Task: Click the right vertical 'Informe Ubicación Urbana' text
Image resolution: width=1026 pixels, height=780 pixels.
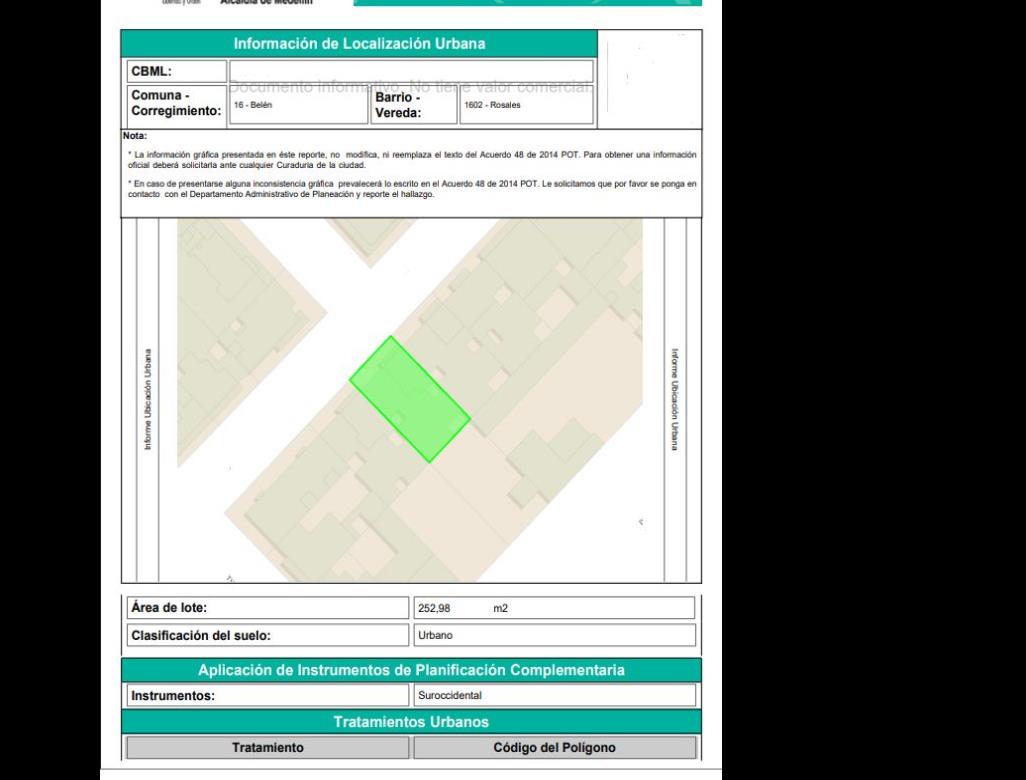Action: [675, 399]
